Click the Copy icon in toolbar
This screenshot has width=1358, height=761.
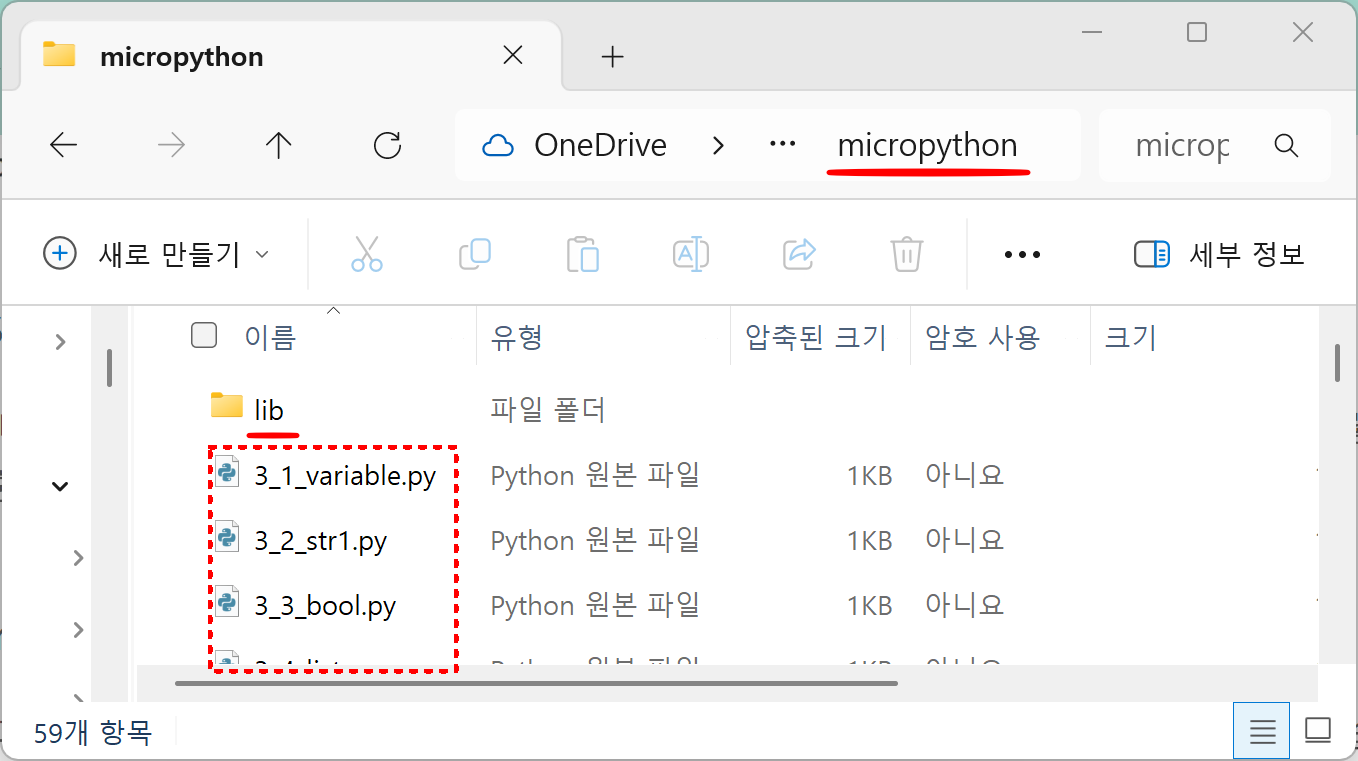(x=474, y=254)
